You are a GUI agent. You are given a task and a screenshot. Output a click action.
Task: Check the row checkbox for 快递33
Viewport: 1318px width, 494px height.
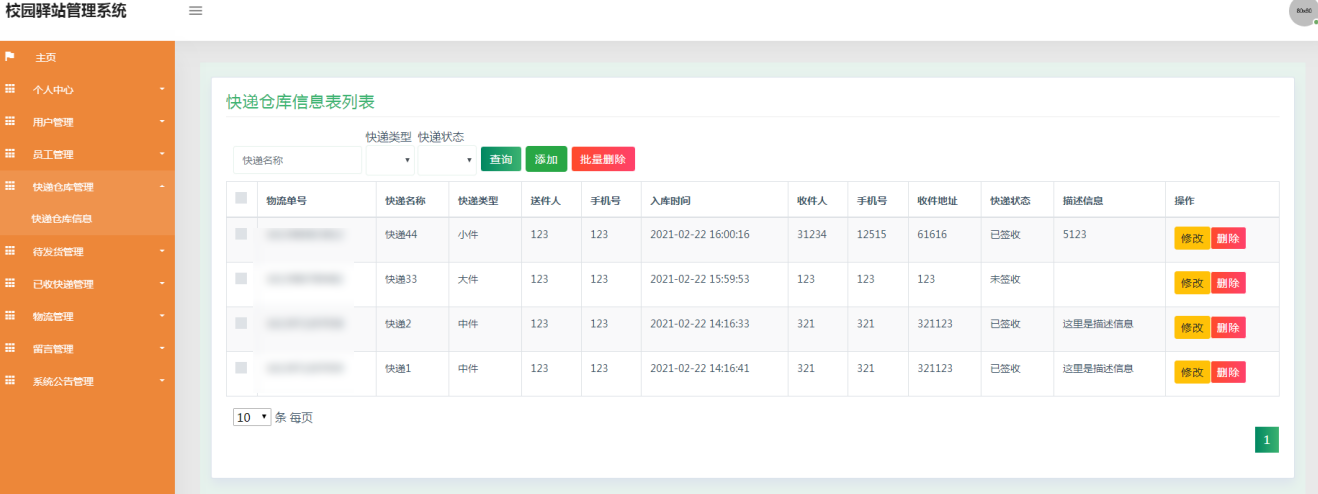click(x=241, y=279)
